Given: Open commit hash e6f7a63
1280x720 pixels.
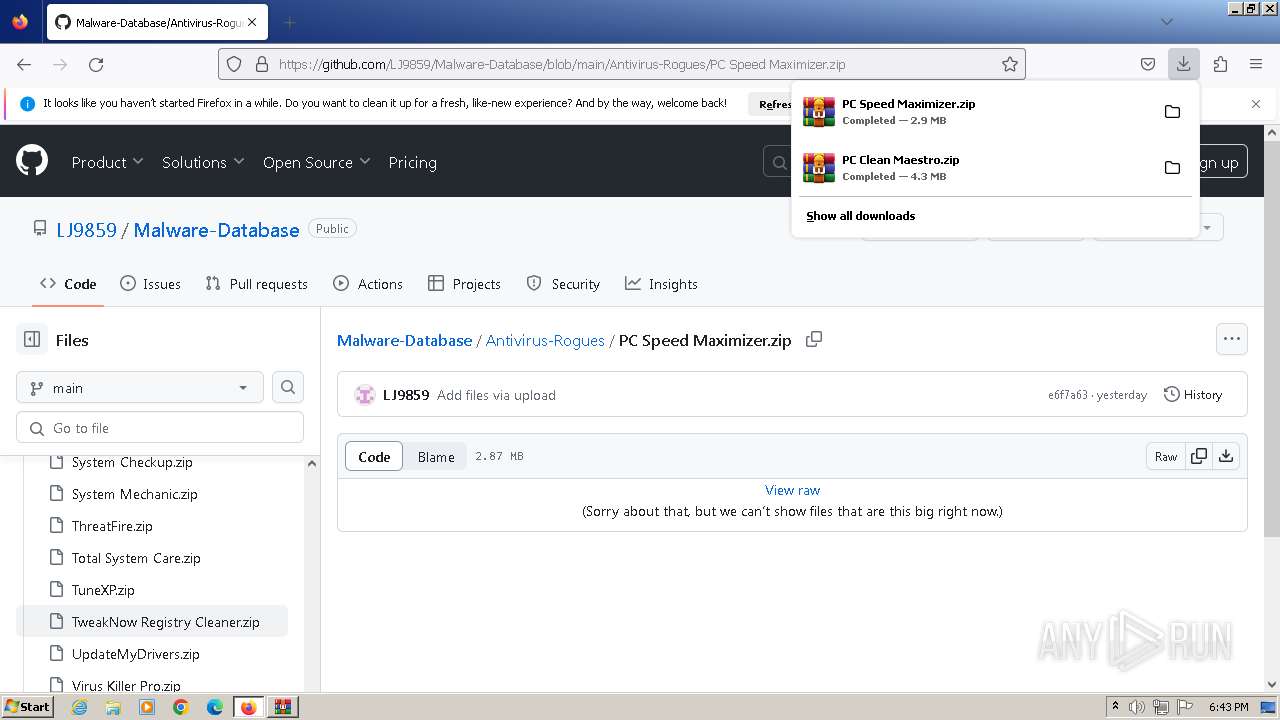Looking at the screenshot, I should [1068, 395].
